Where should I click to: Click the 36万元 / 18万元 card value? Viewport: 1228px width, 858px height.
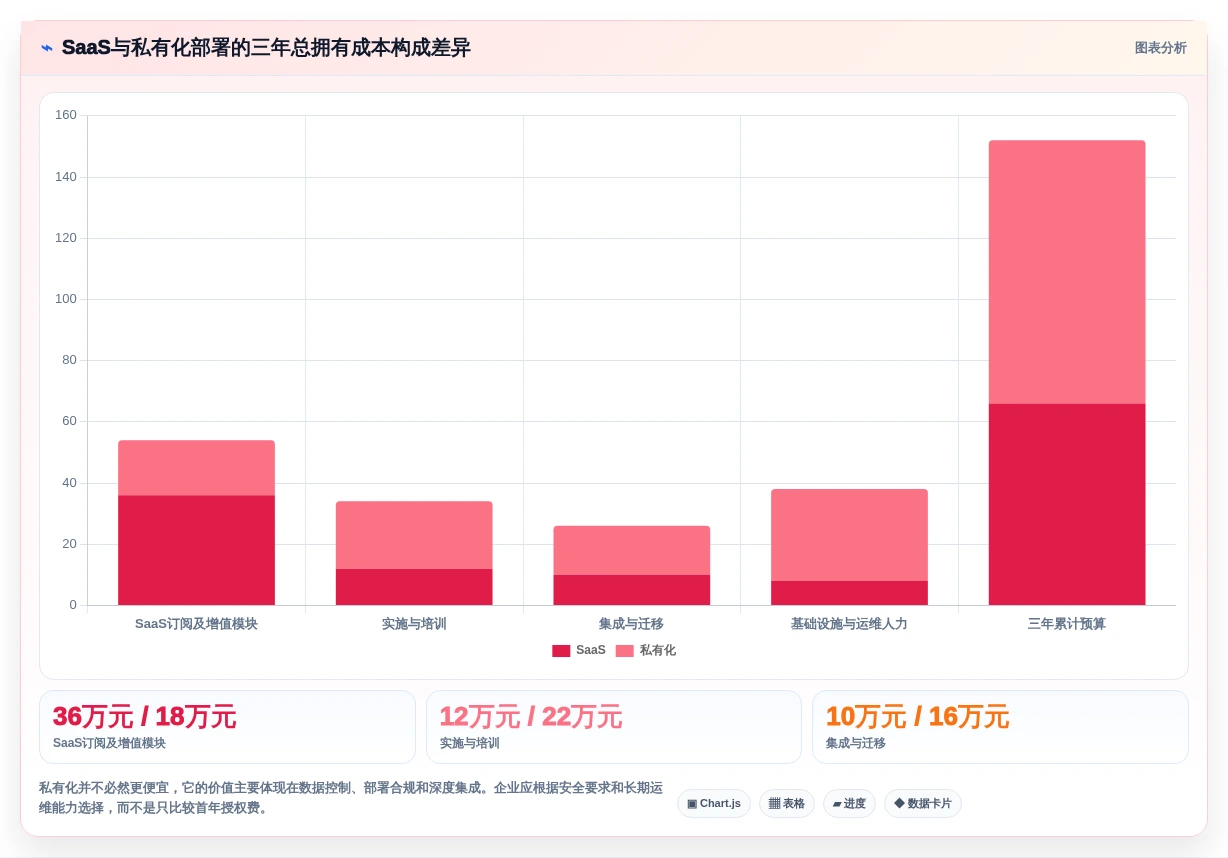[144, 717]
